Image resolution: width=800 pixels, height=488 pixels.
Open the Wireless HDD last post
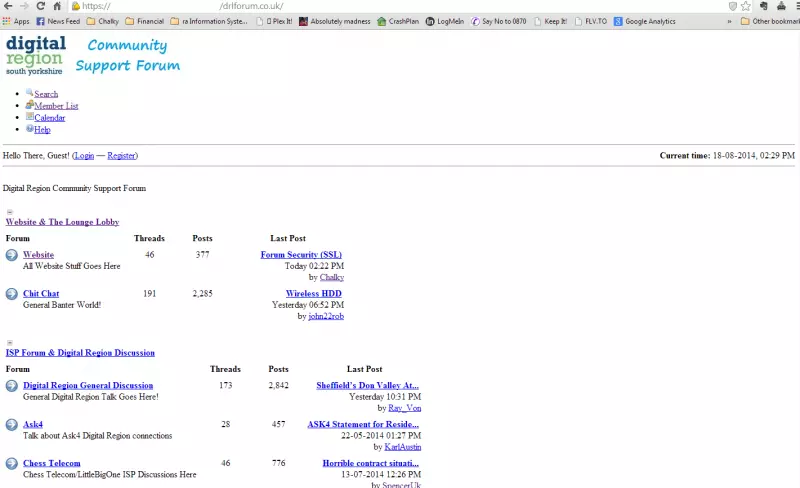pos(313,294)
